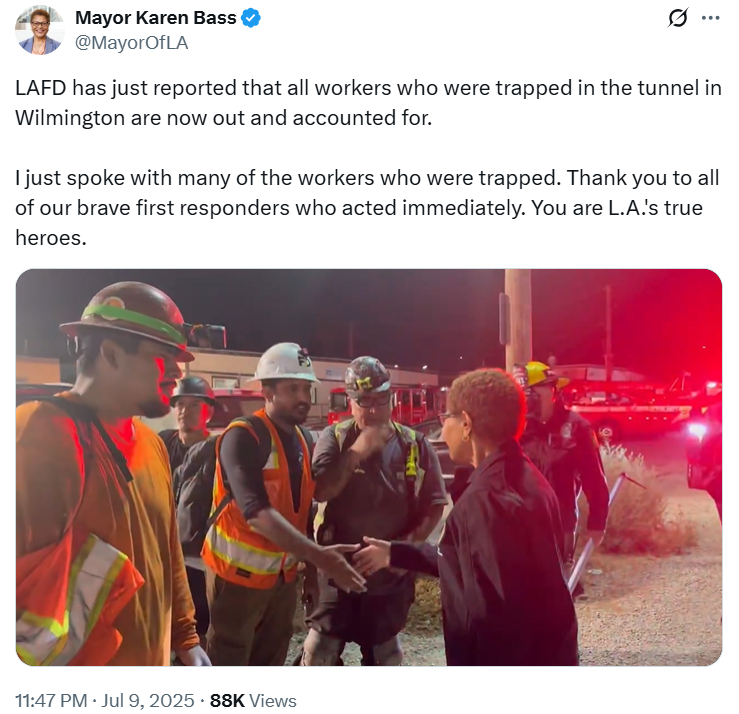Play the embedded tunnel rescue video
The height and width of the screenshot is (714, 739).
point(369,467)
